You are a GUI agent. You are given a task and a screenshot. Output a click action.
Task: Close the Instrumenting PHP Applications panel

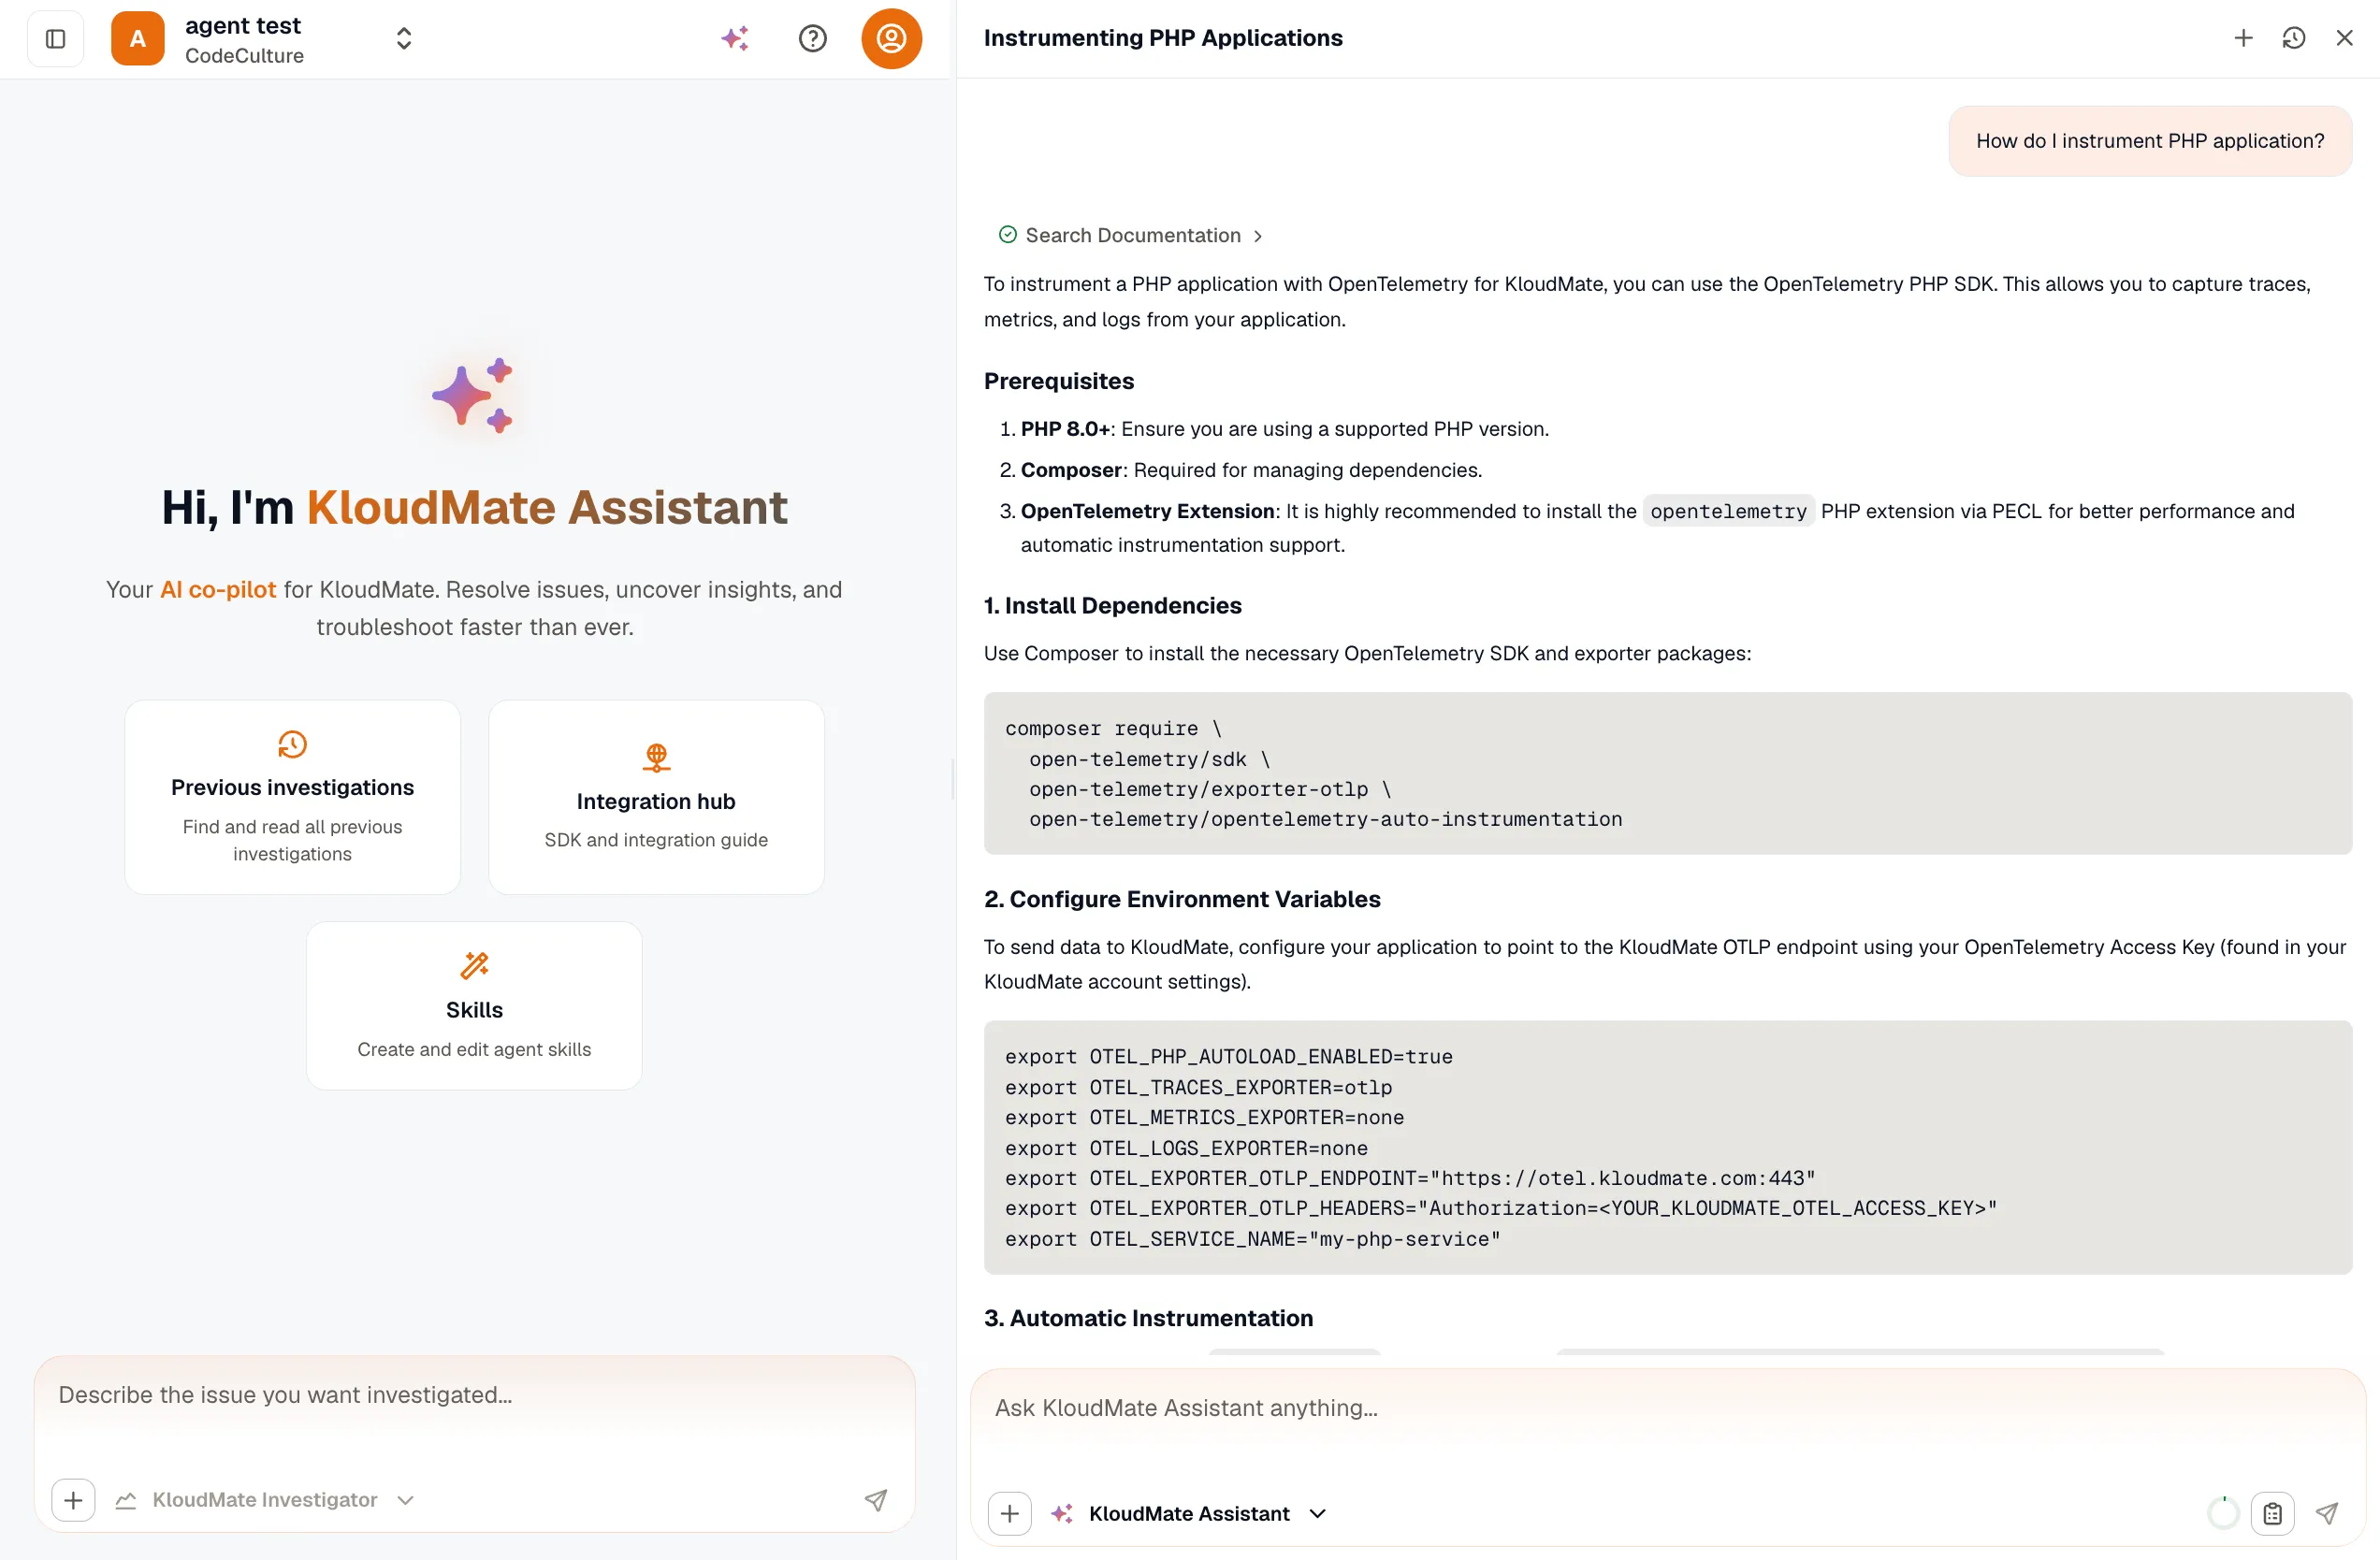point(2344,38)
